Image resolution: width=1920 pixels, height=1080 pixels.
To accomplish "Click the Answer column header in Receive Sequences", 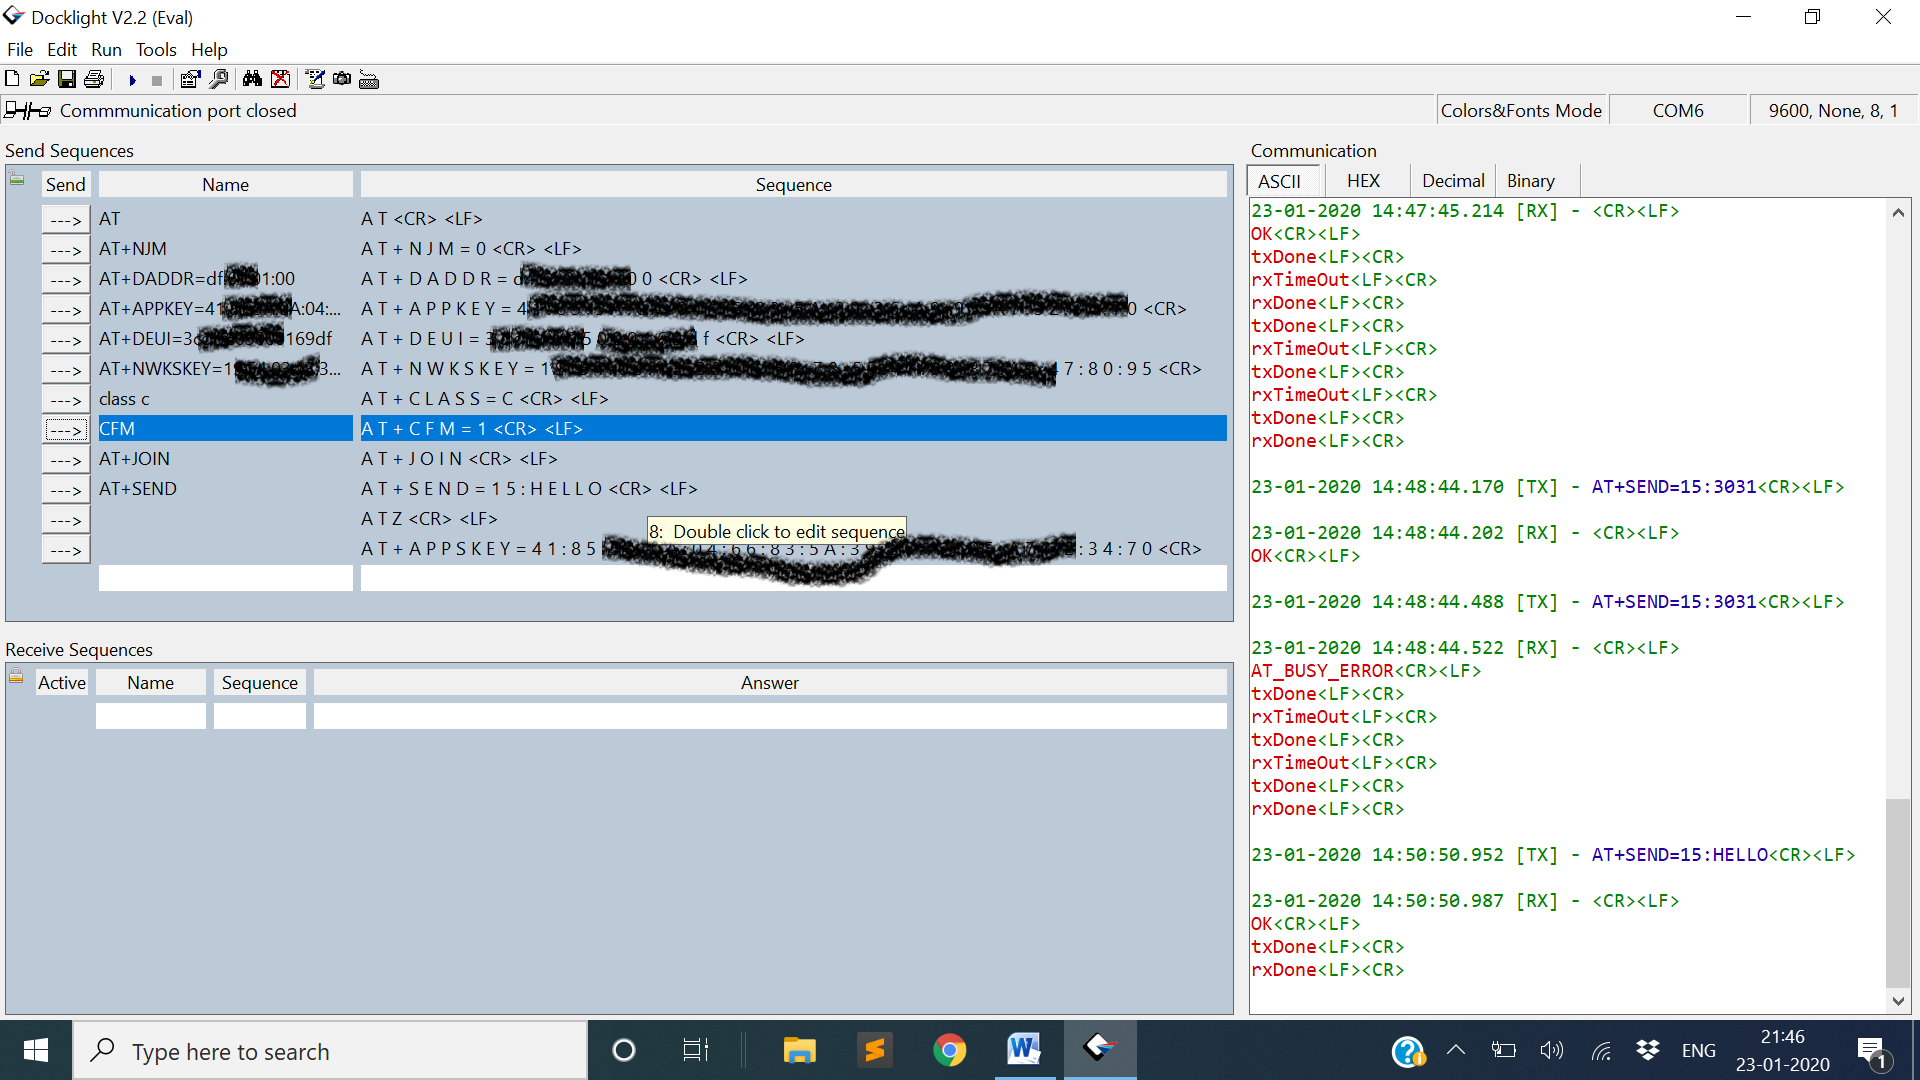I will pos(769,682).
